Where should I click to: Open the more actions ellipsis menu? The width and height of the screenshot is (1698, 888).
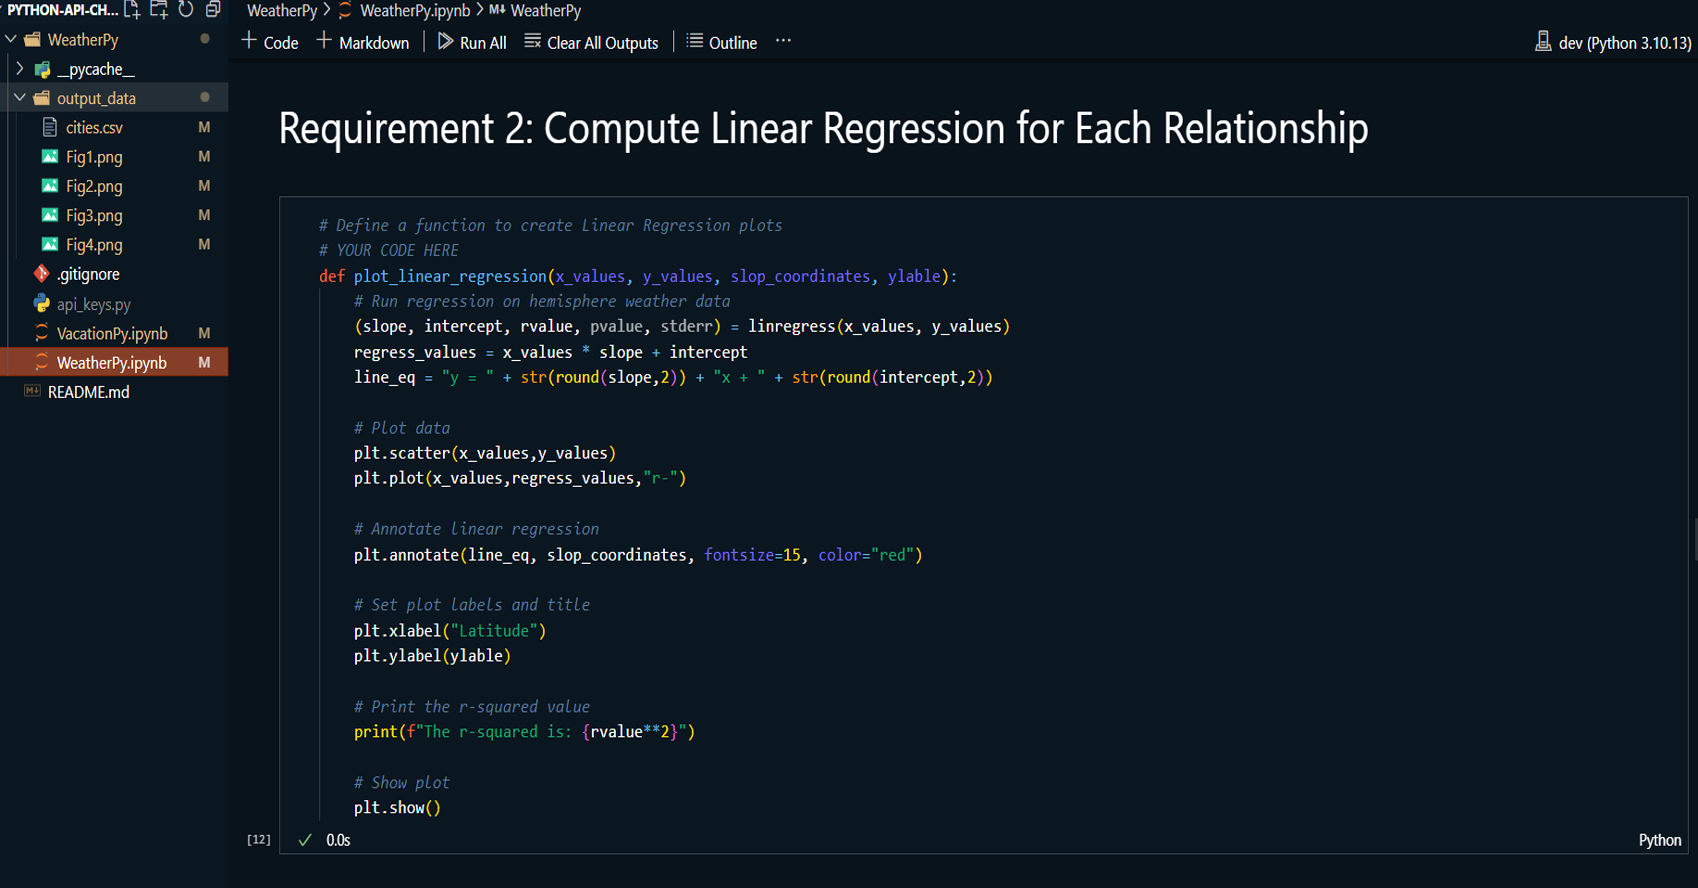click(783, 42)
